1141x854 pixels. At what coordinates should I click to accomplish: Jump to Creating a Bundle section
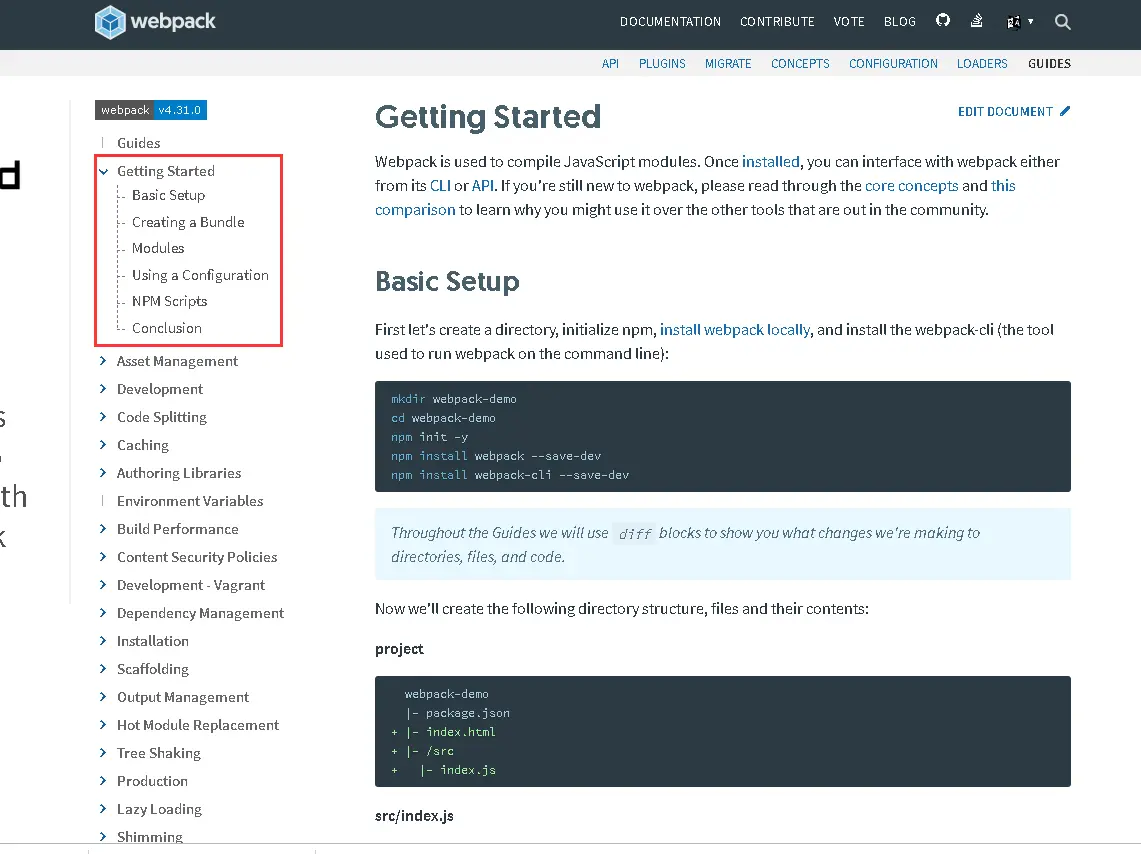188,222
